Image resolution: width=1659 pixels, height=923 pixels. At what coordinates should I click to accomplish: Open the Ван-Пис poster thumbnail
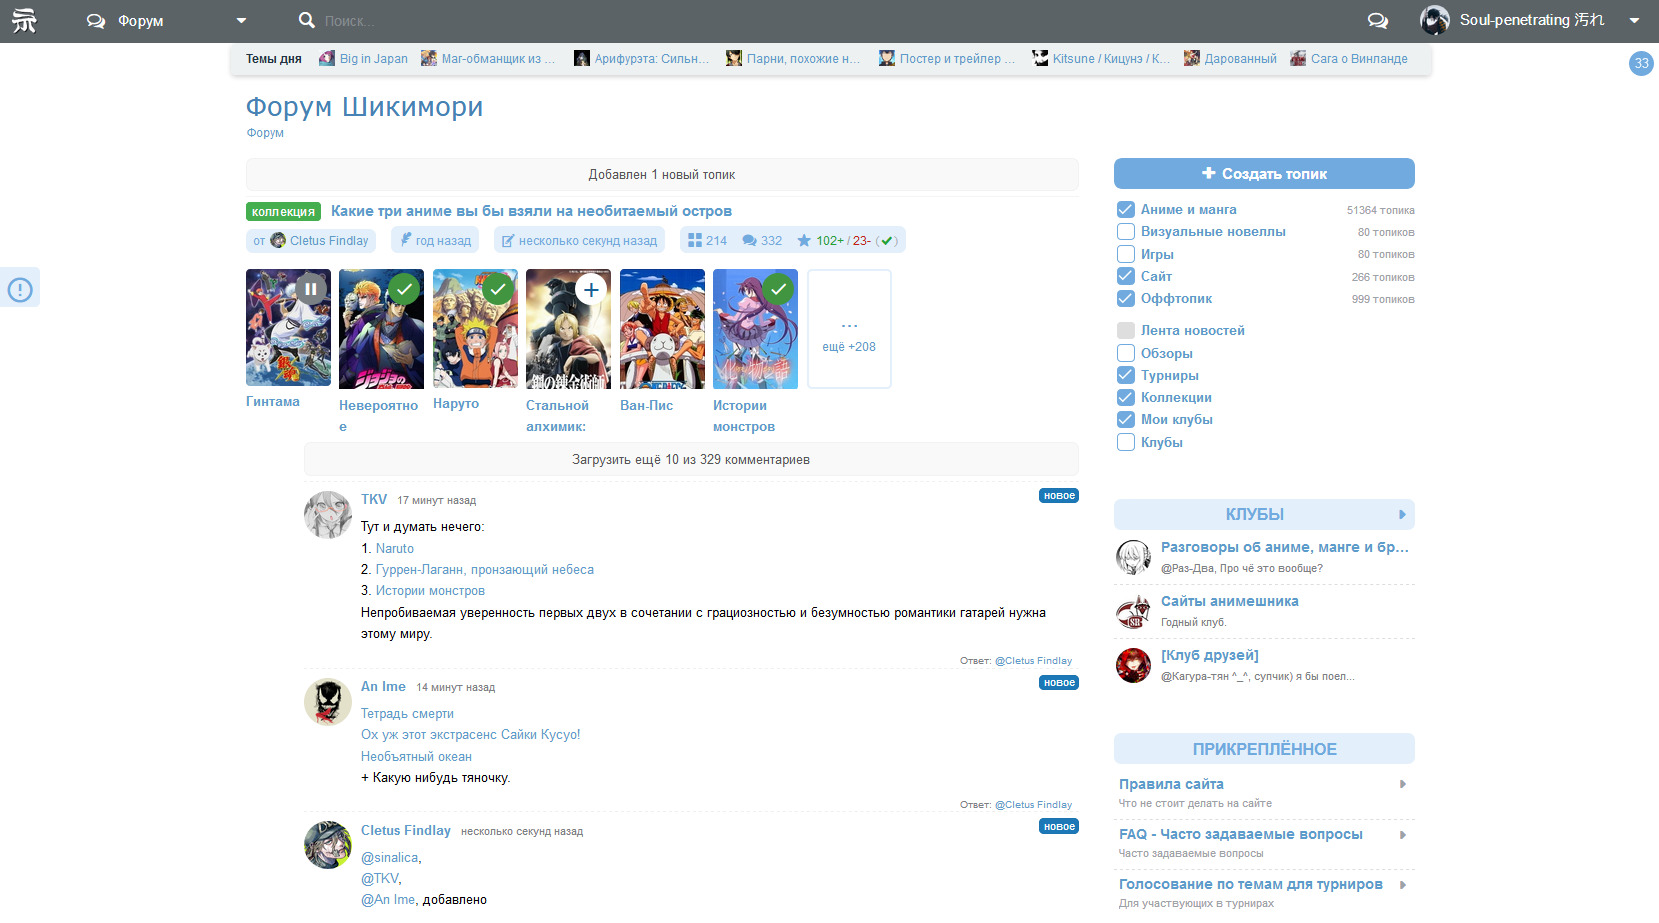[662, 329]
